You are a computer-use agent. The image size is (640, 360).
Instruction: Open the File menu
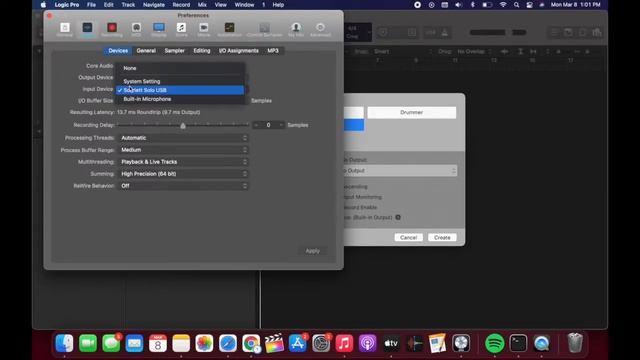coord(91,5)
